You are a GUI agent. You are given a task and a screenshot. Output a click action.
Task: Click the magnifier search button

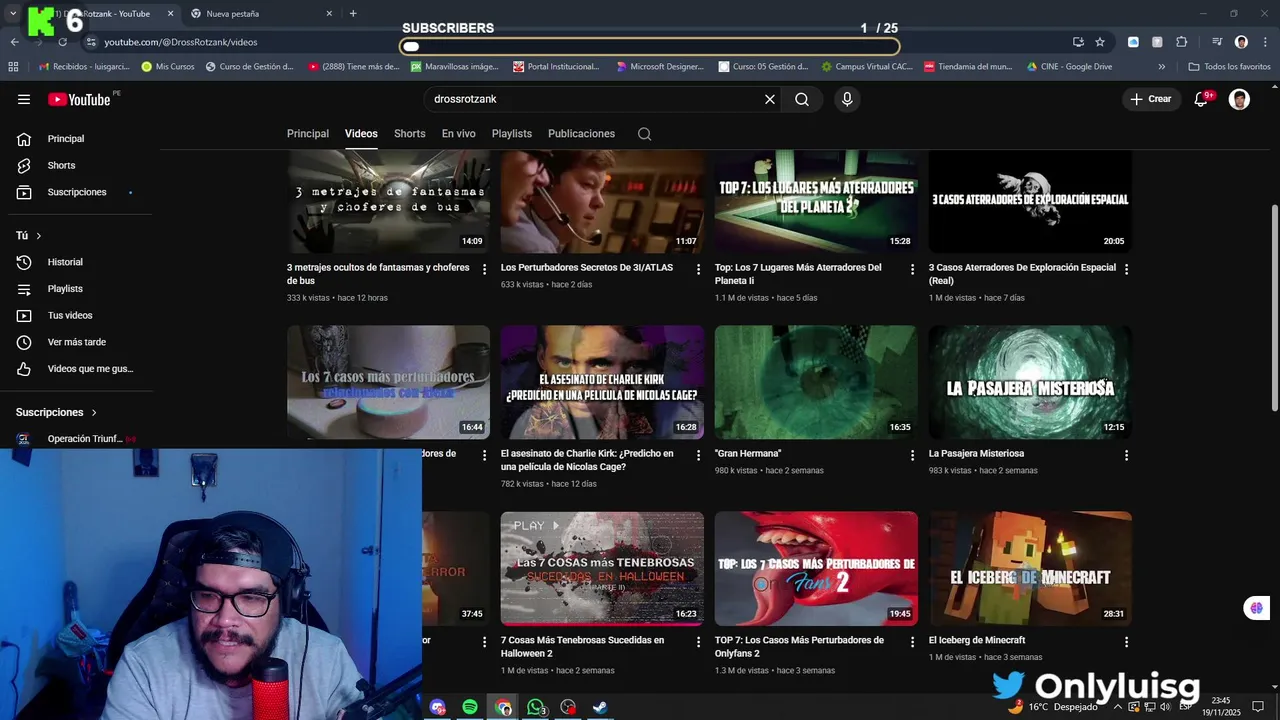(x=802, y=99)
